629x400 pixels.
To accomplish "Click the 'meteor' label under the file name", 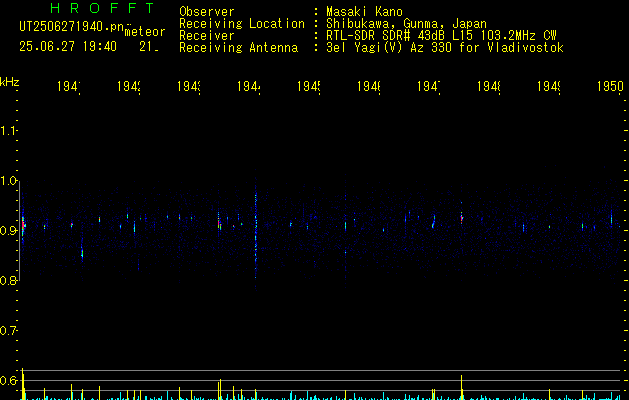I will pos(145,32).
